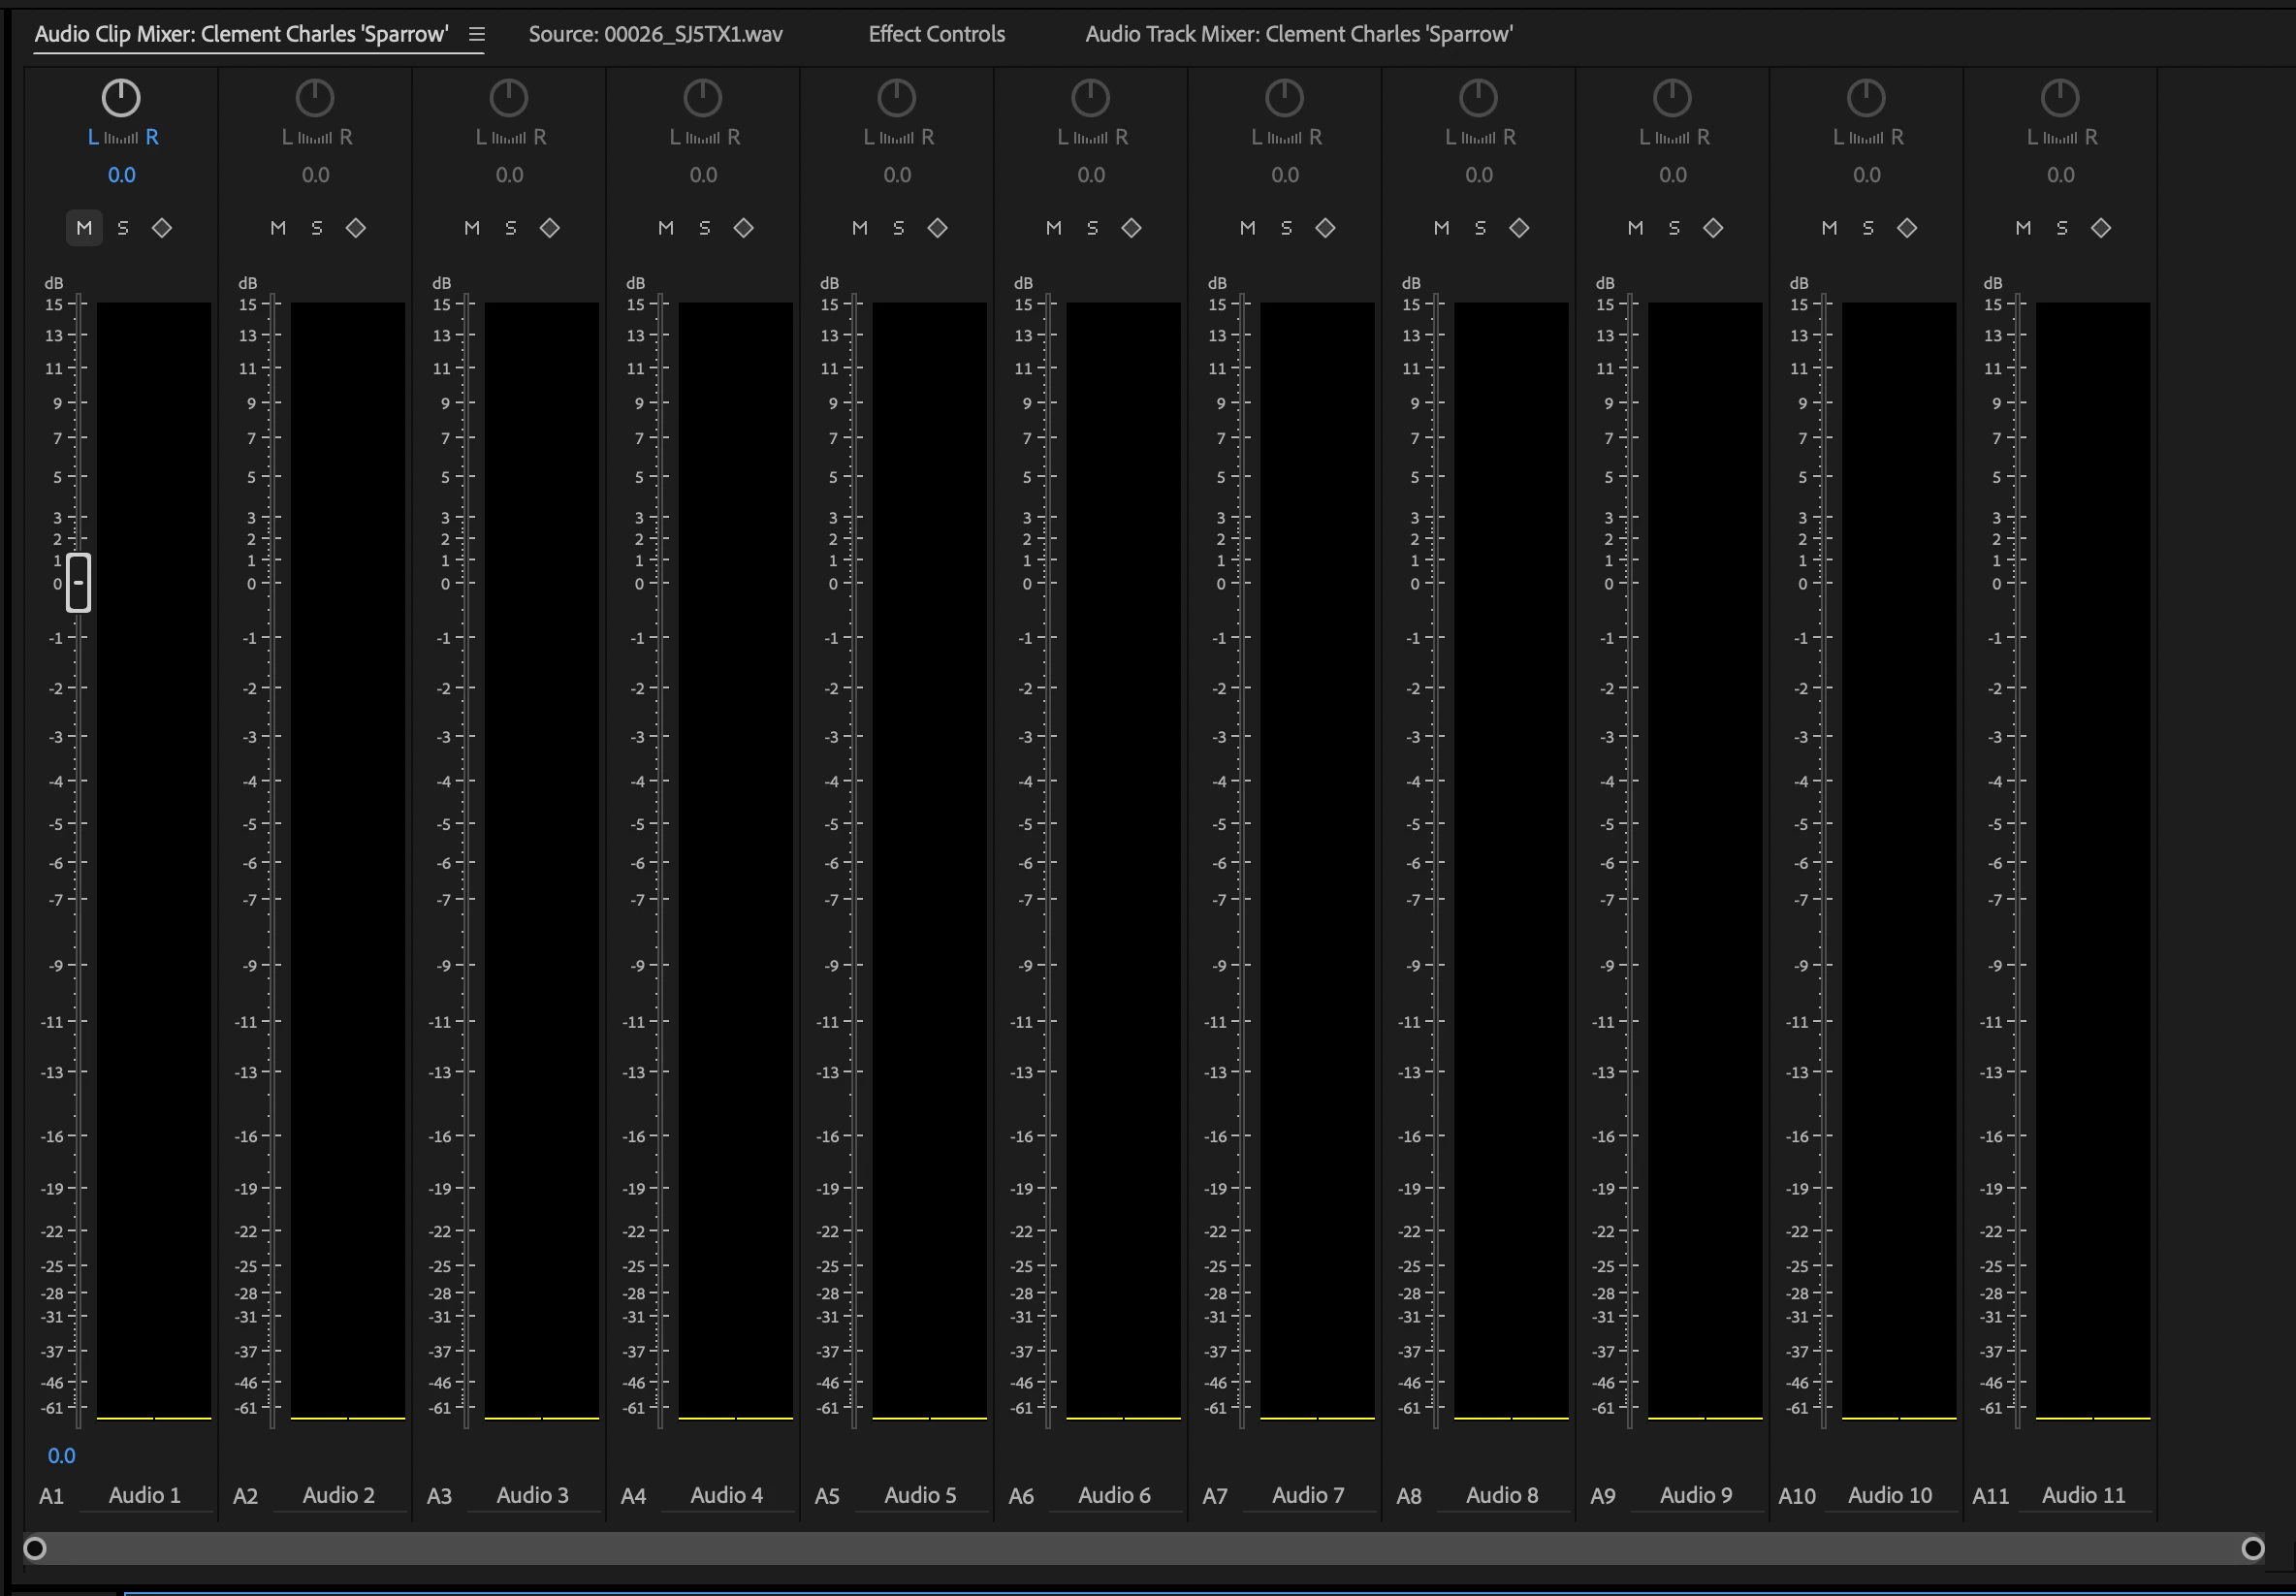Click the Audio 1 pan knob
This screenshot has height=1596, width=2296.
click(121, 98)
